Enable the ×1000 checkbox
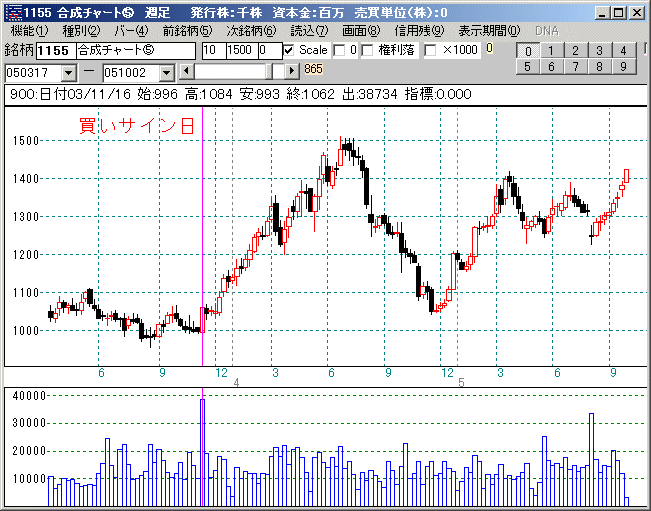 coord(430,51)
